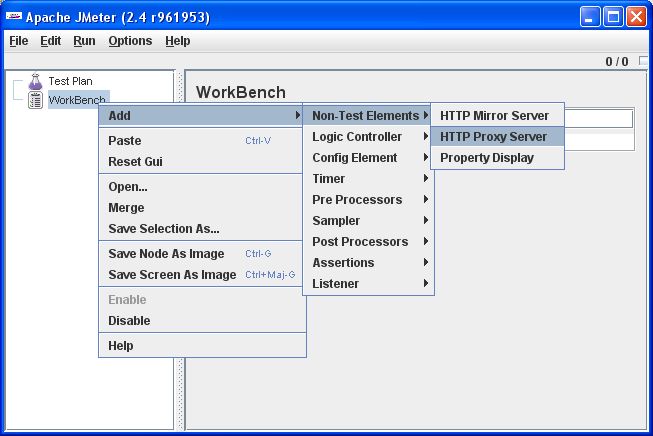Select Reset Gui menu entry
Image resolution: width=653 pixels, height=436 pixels.
point(135,162)
